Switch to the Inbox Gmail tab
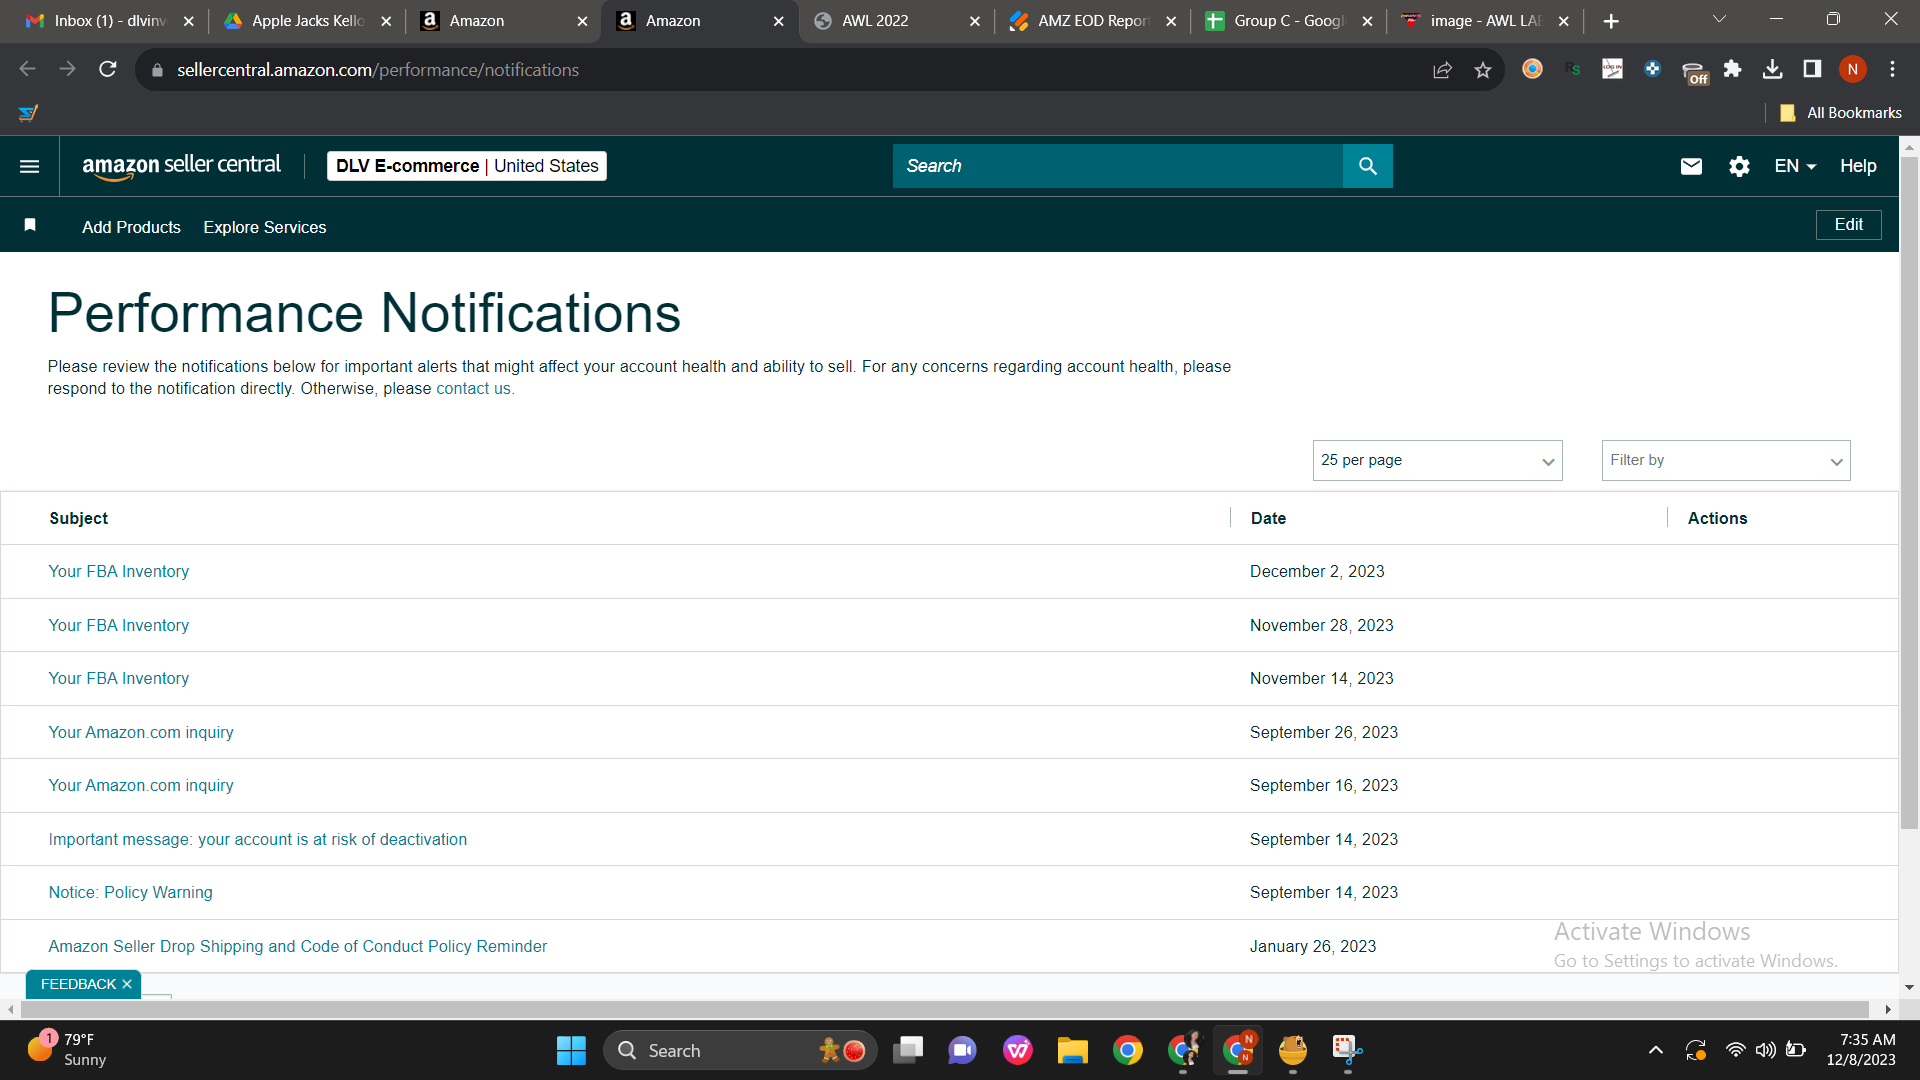 [x=110, y=21]
